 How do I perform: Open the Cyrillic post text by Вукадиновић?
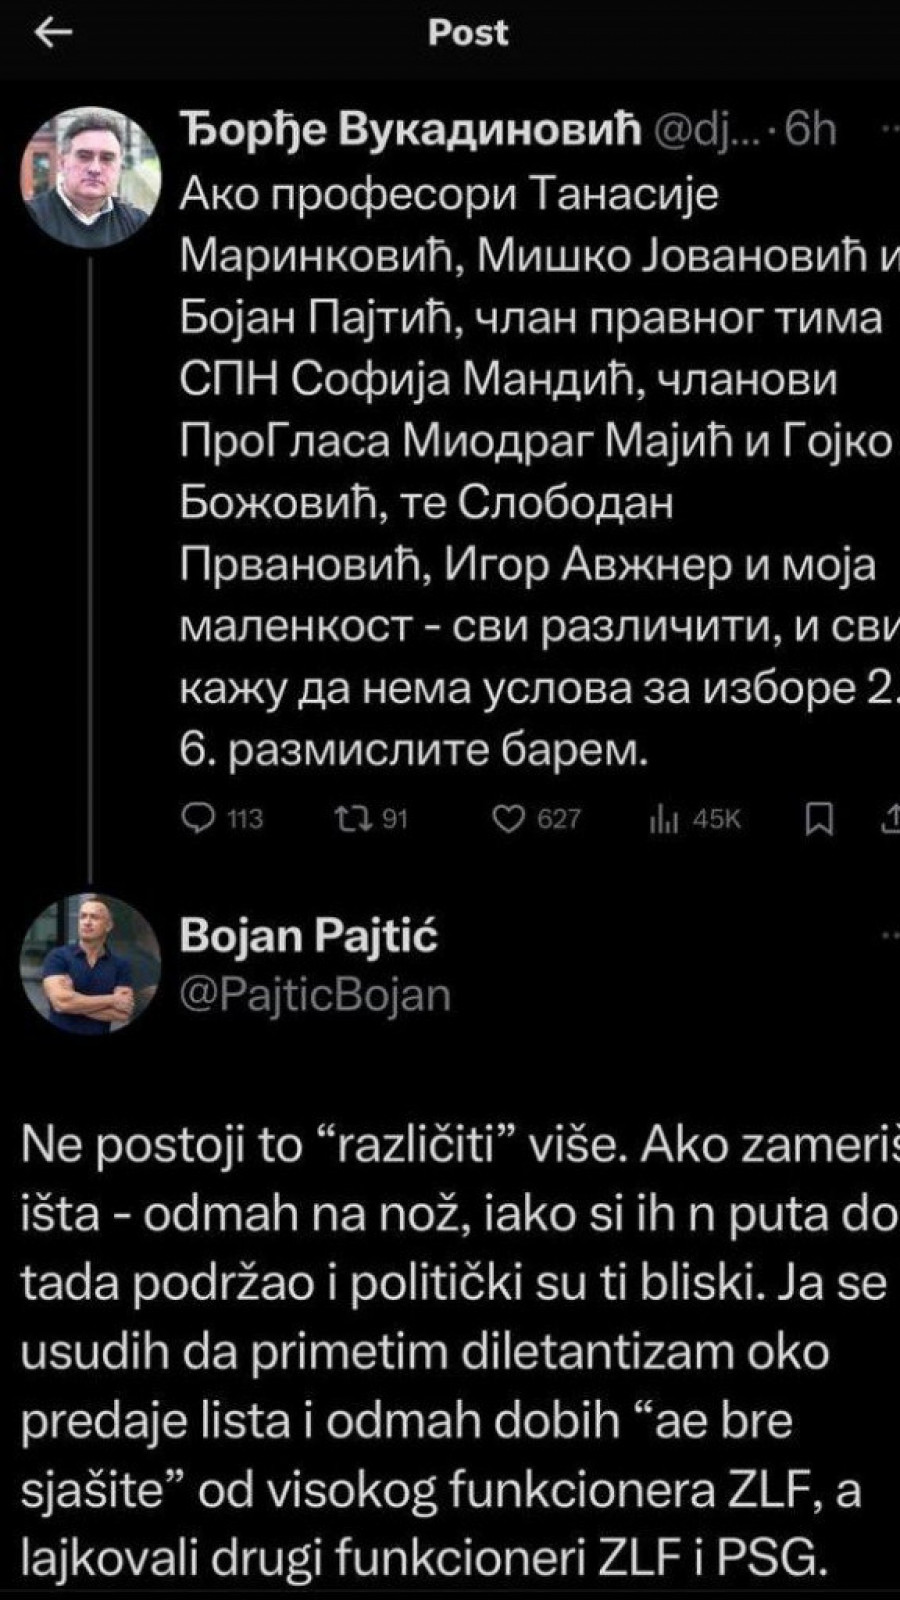(x=530, y=470)
